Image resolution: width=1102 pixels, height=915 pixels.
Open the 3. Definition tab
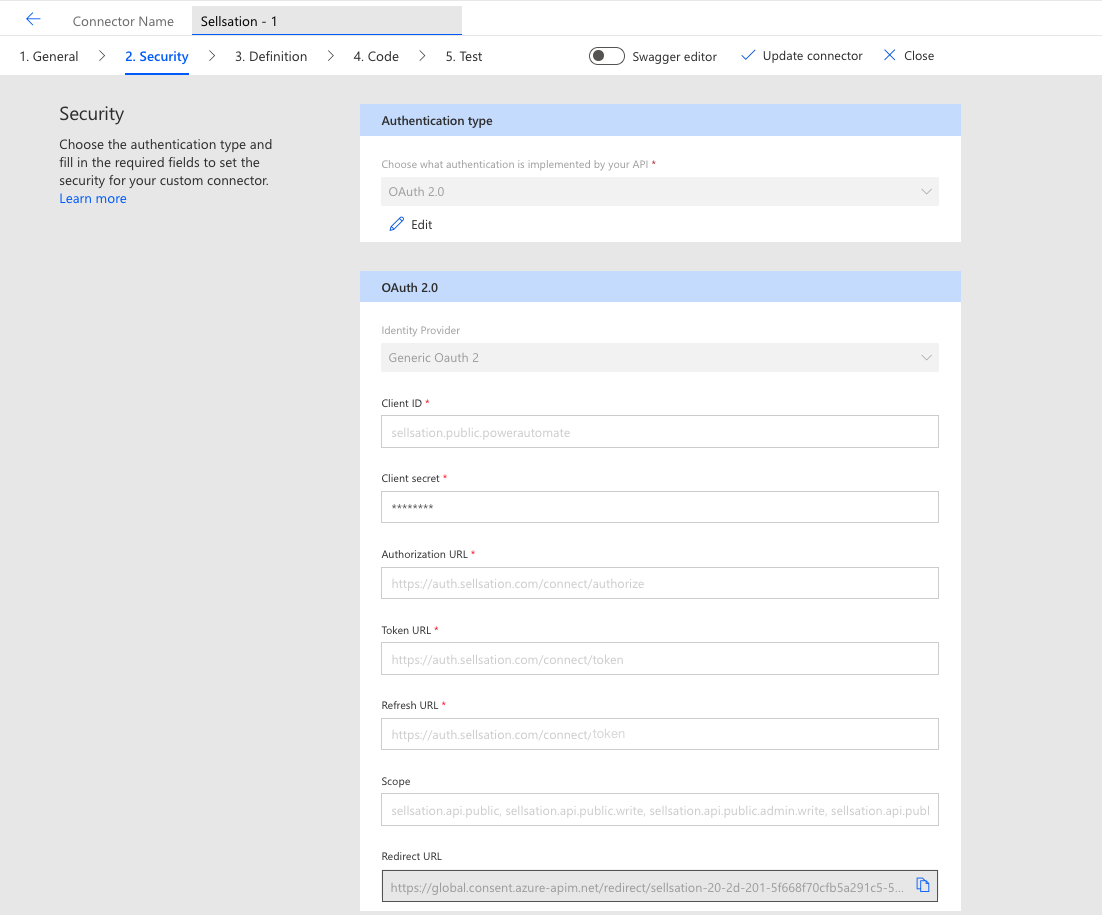click(271, 56)
